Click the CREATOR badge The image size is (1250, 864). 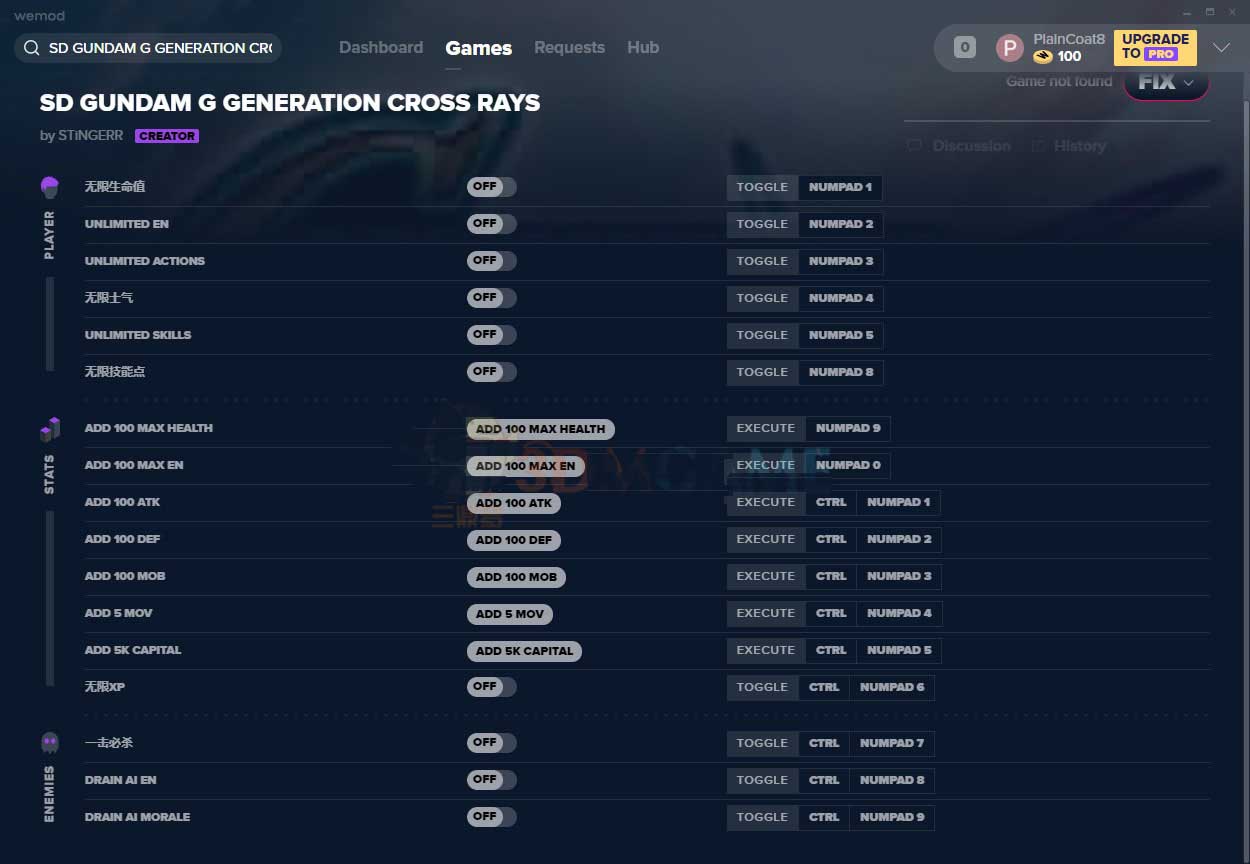point(167,136)
